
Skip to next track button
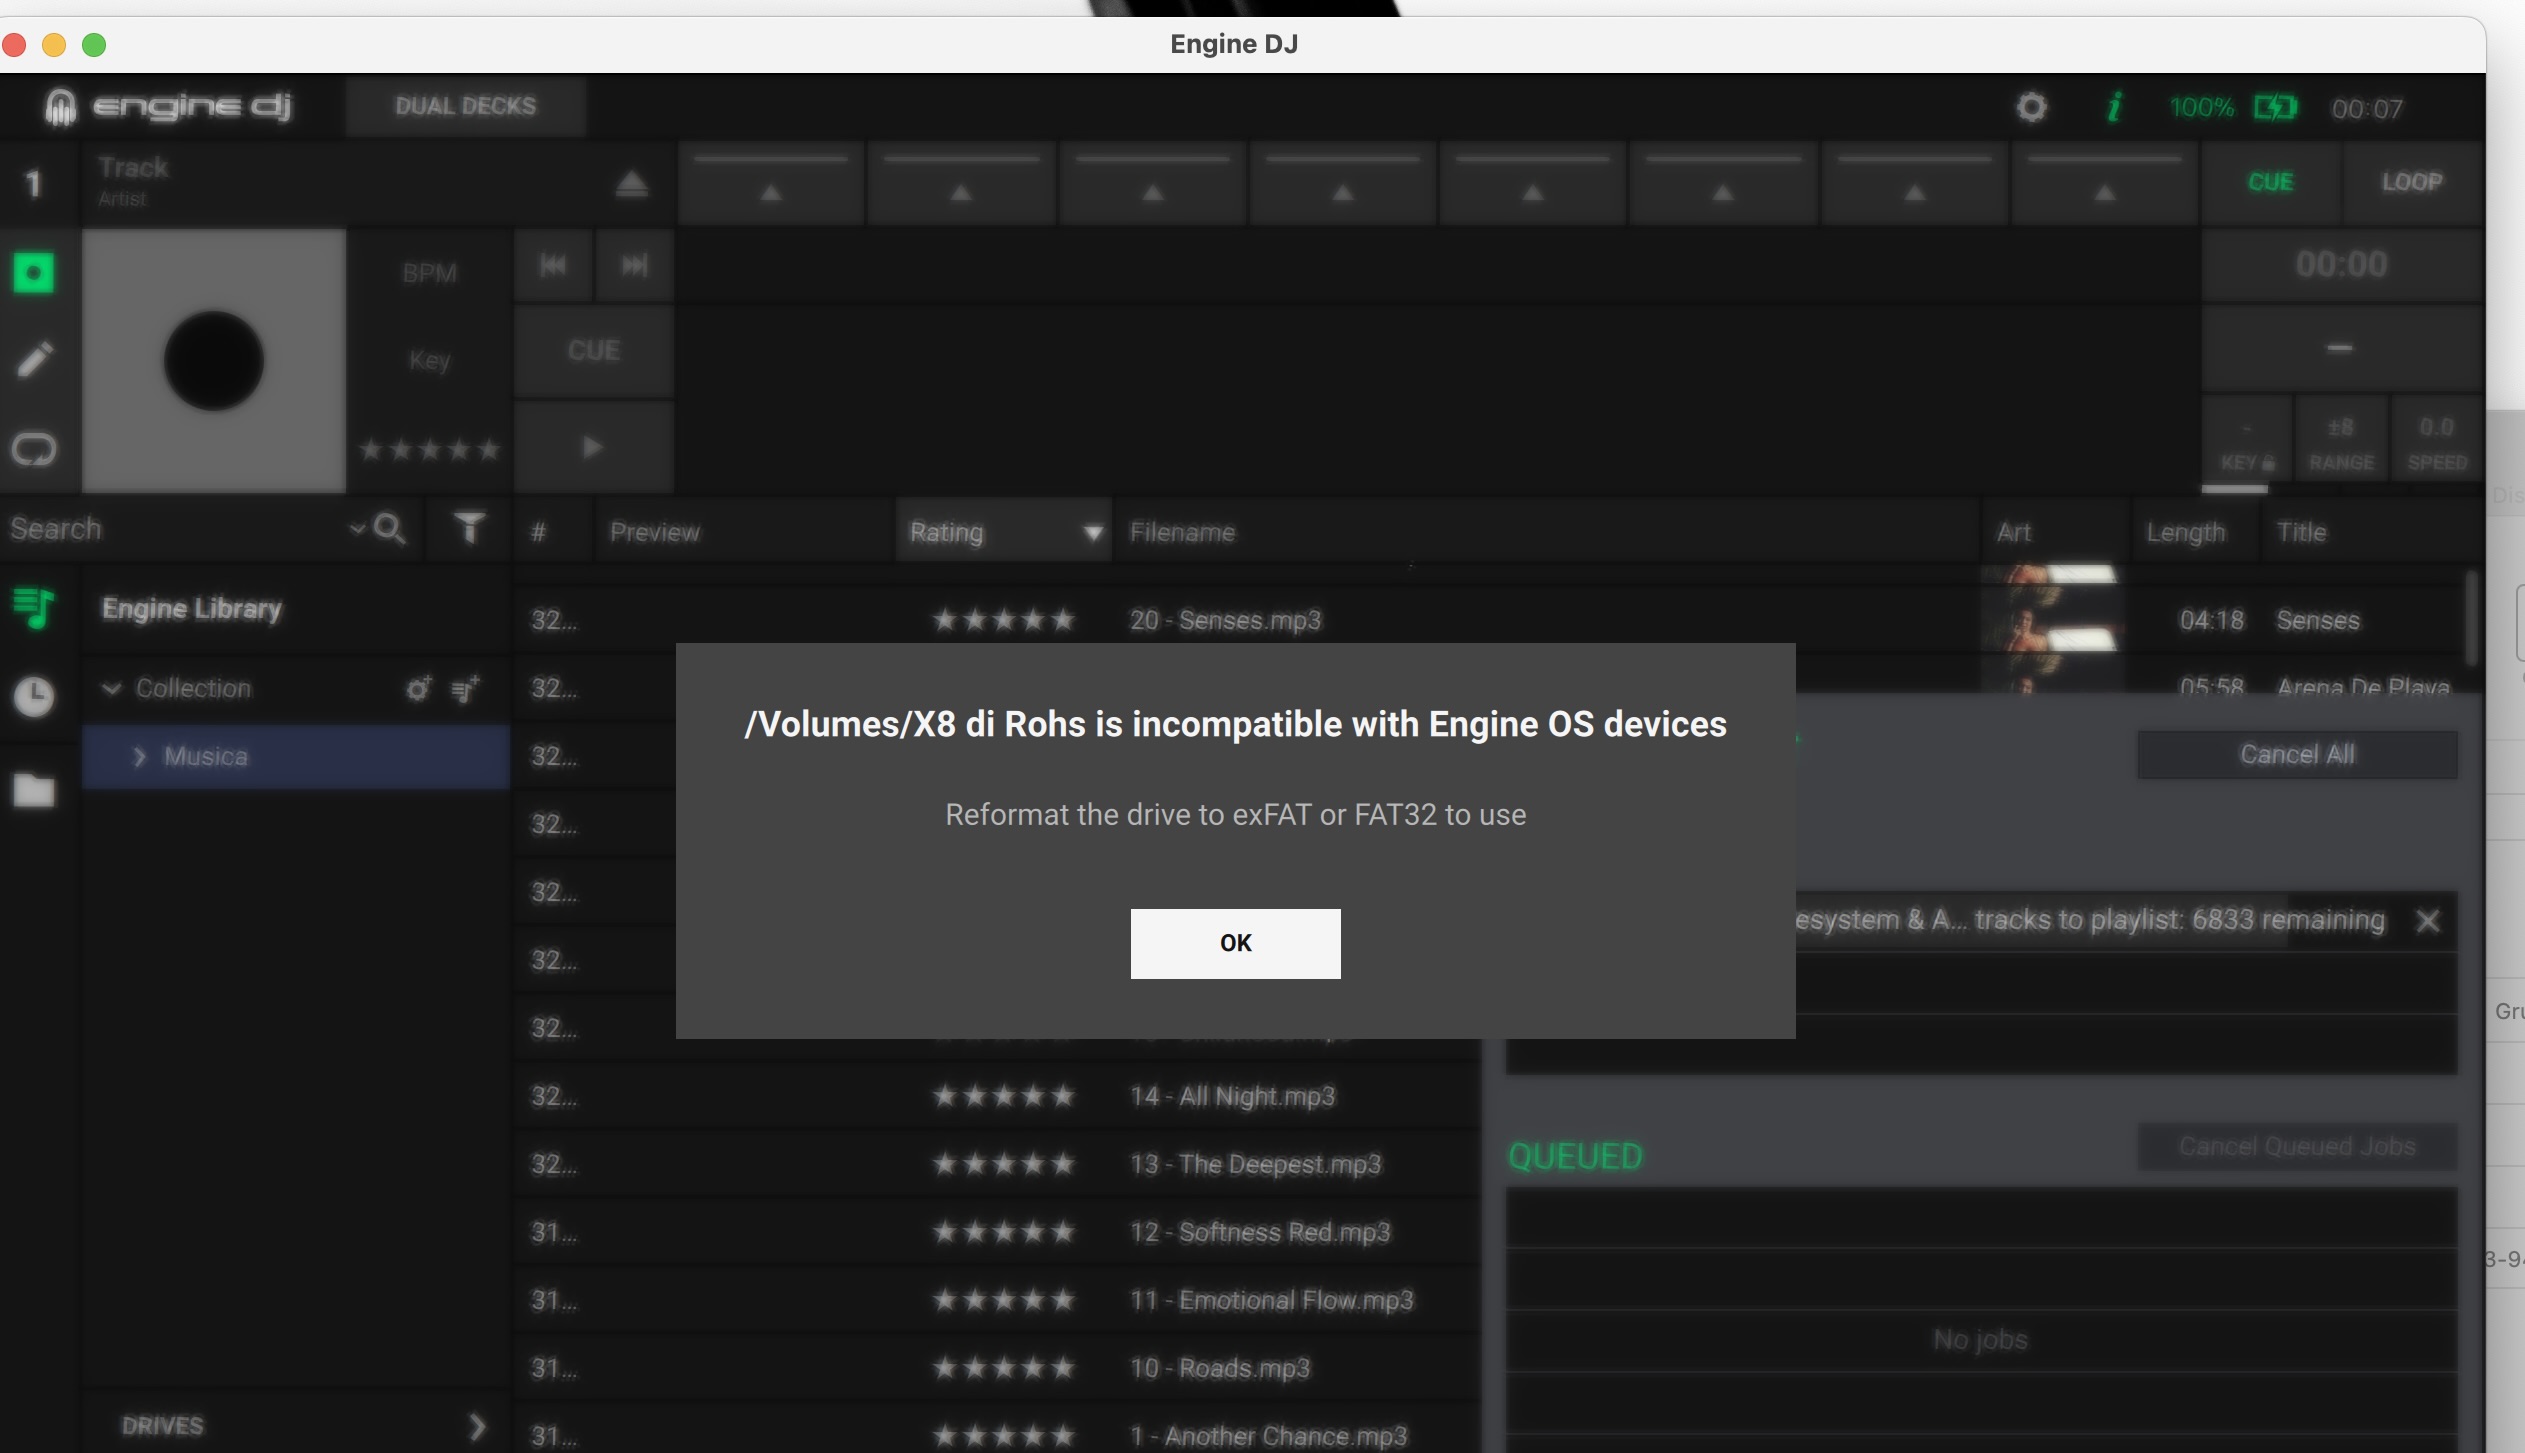(x=634, y=265)
